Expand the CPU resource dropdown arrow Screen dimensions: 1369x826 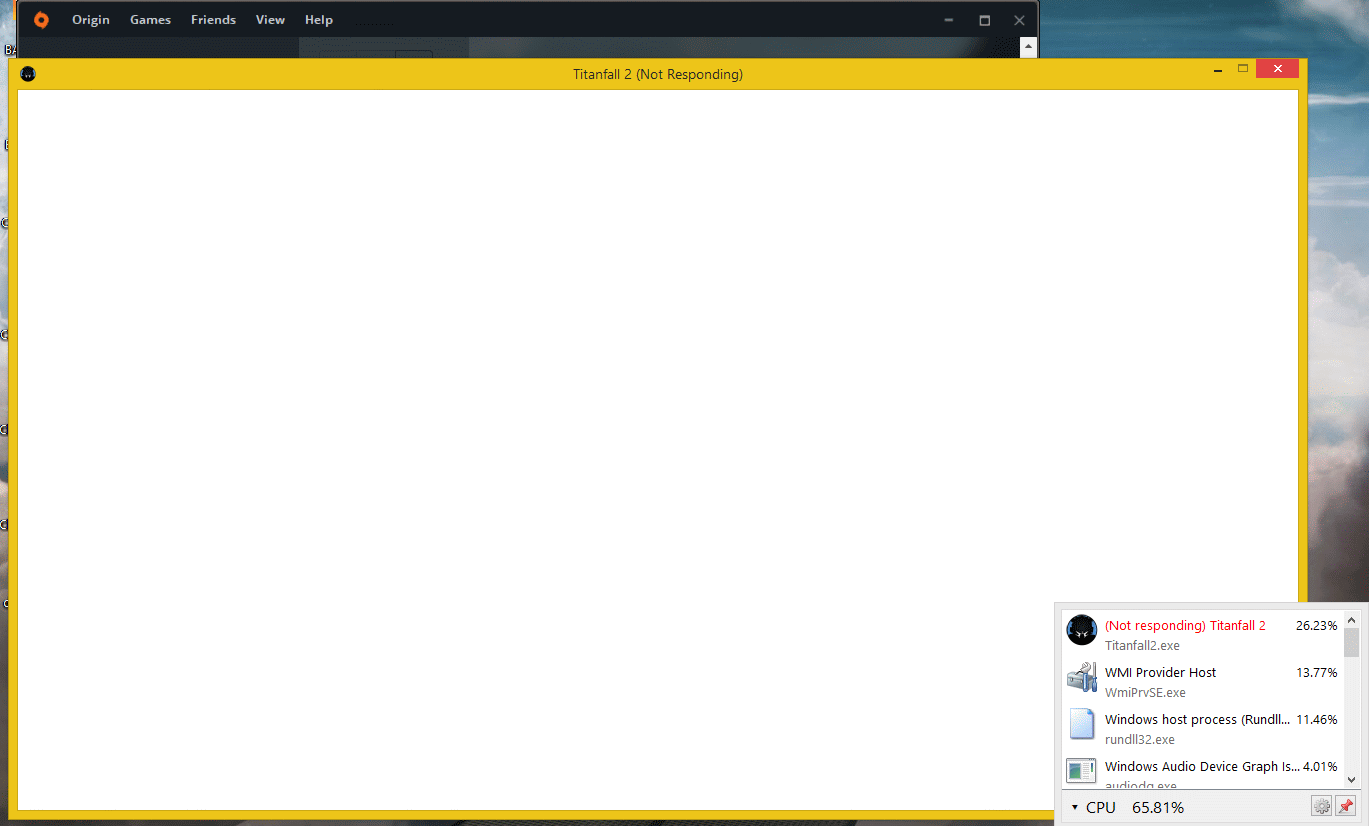pos(1075,808)
